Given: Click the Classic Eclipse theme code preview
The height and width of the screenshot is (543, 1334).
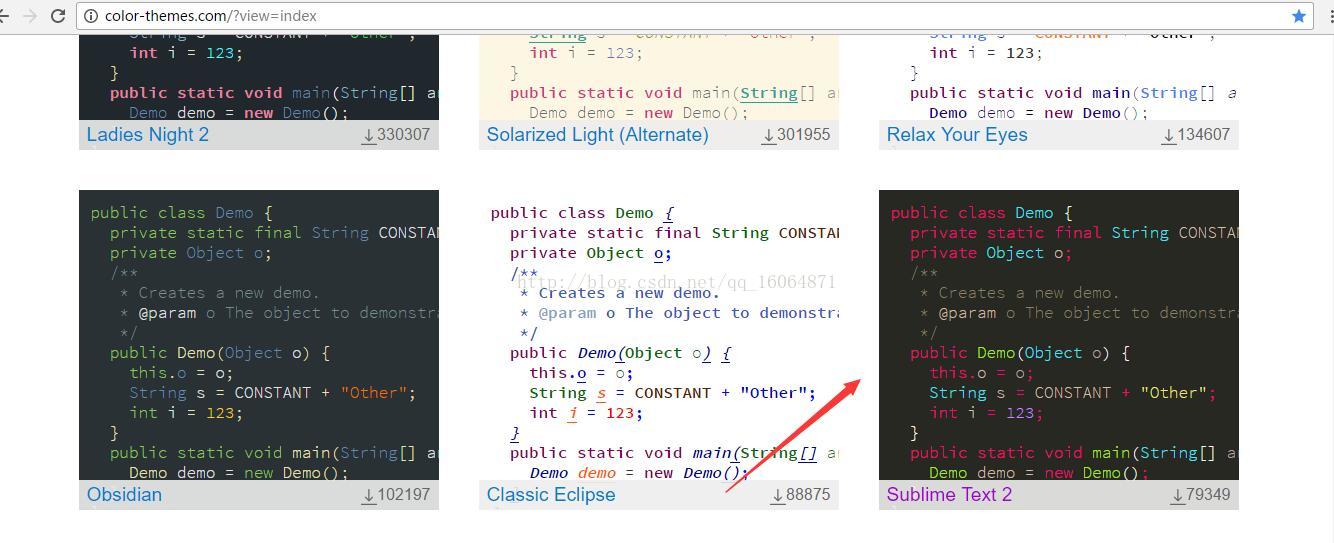Looking at the screenshot, I should (x=659, y=335).
